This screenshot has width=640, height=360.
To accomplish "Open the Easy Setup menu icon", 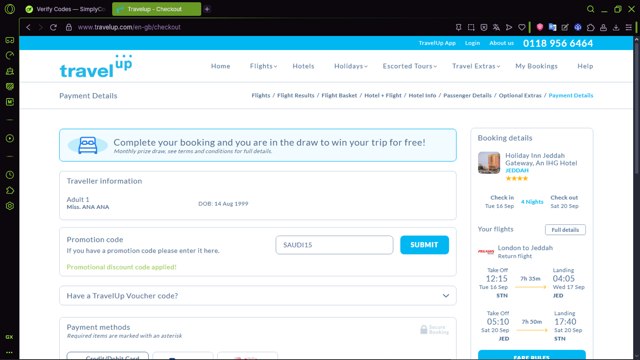I will 629,27.
